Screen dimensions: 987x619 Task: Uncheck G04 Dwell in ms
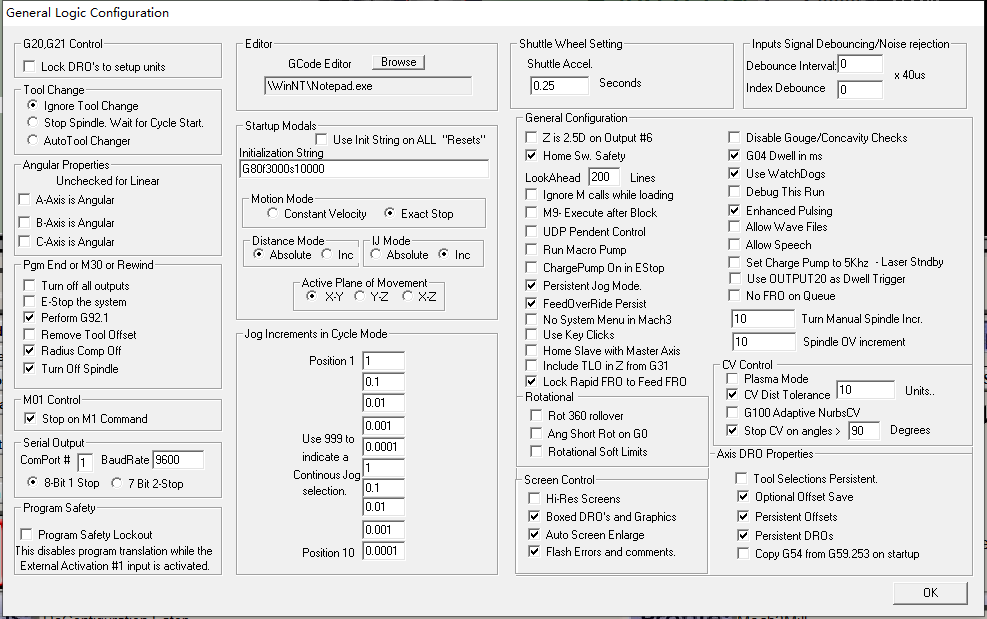pos(734,155)
